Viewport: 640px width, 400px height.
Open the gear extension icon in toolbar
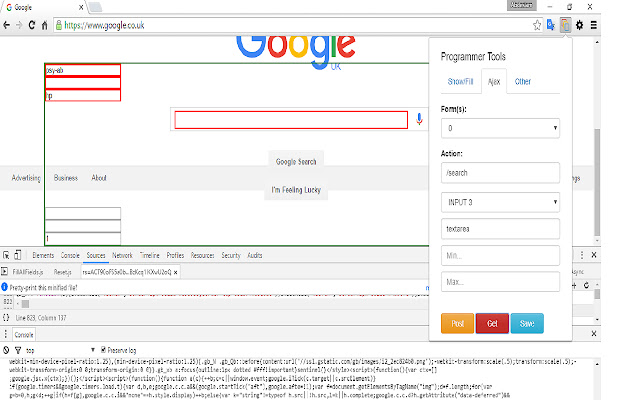(x=579, y=25)
